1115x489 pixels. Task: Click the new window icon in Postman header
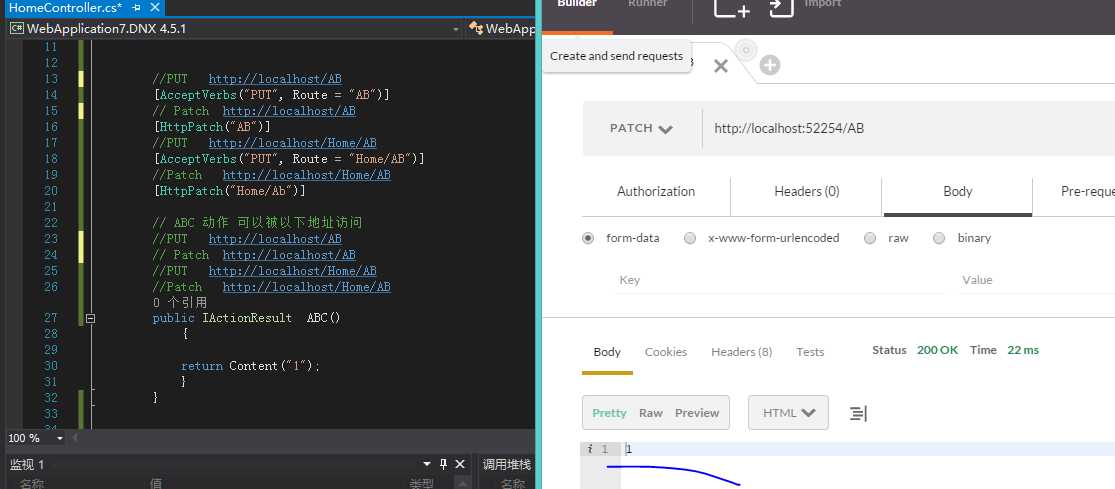click(732, 7)
